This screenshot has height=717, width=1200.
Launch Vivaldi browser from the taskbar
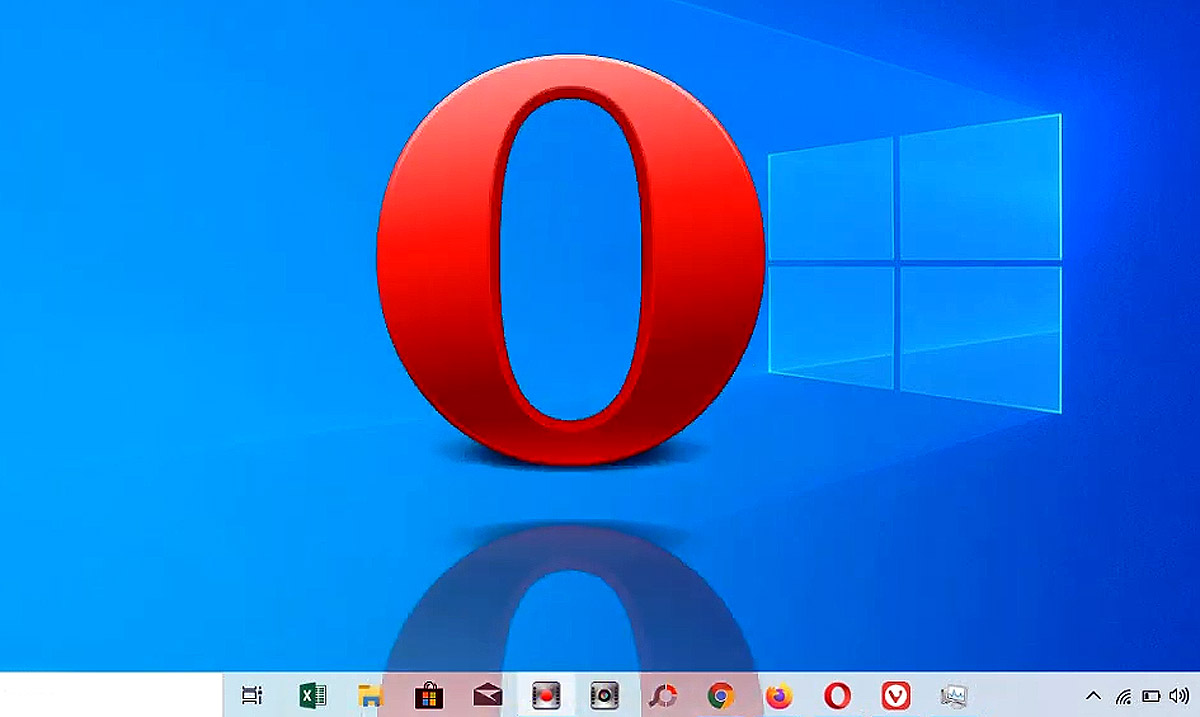(x=896, y=695)
